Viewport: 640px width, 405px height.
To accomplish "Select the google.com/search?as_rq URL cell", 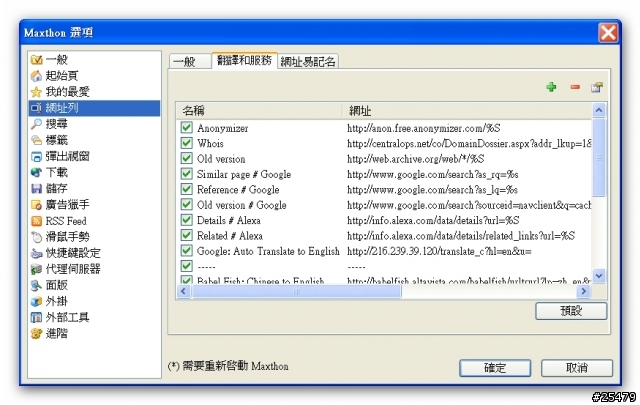I will (x=433, y=174).
